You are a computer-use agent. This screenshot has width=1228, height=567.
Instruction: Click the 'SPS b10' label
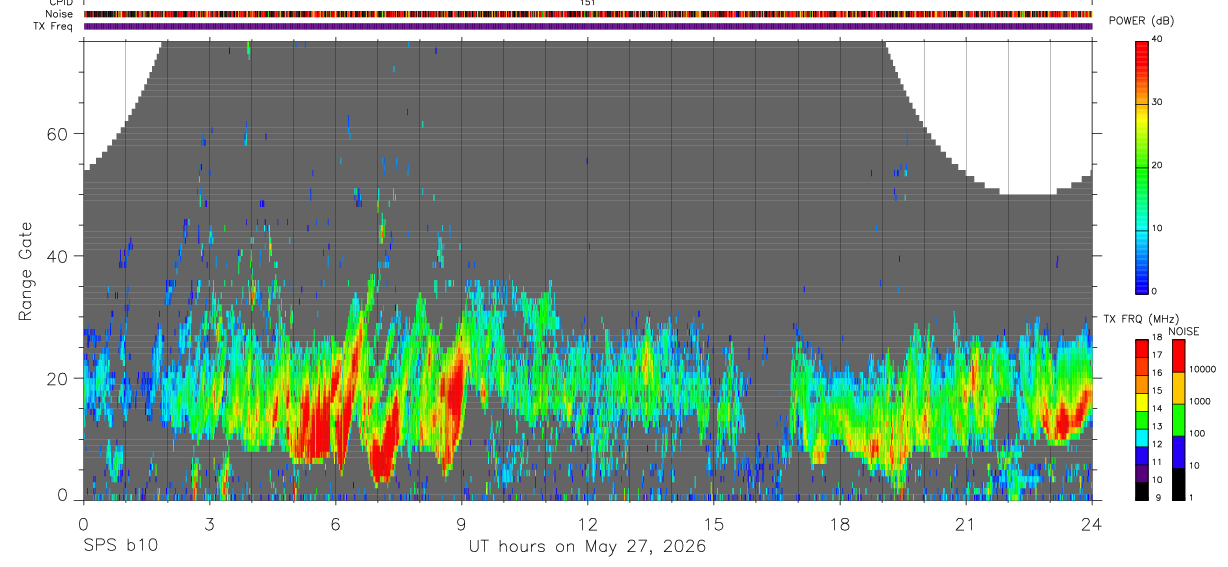118,546
